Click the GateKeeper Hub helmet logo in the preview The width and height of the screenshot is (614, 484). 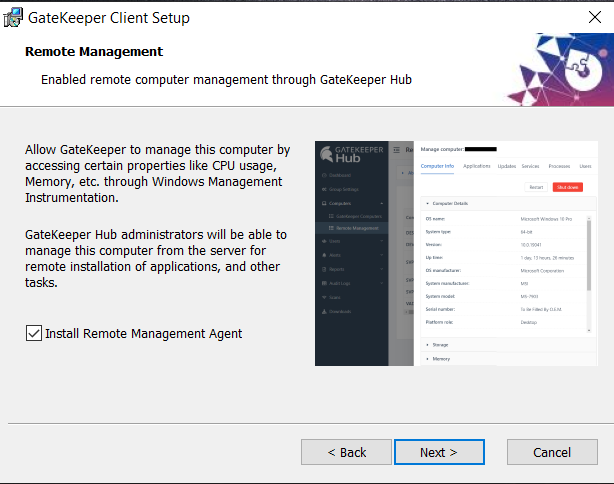tap(326, 154)
